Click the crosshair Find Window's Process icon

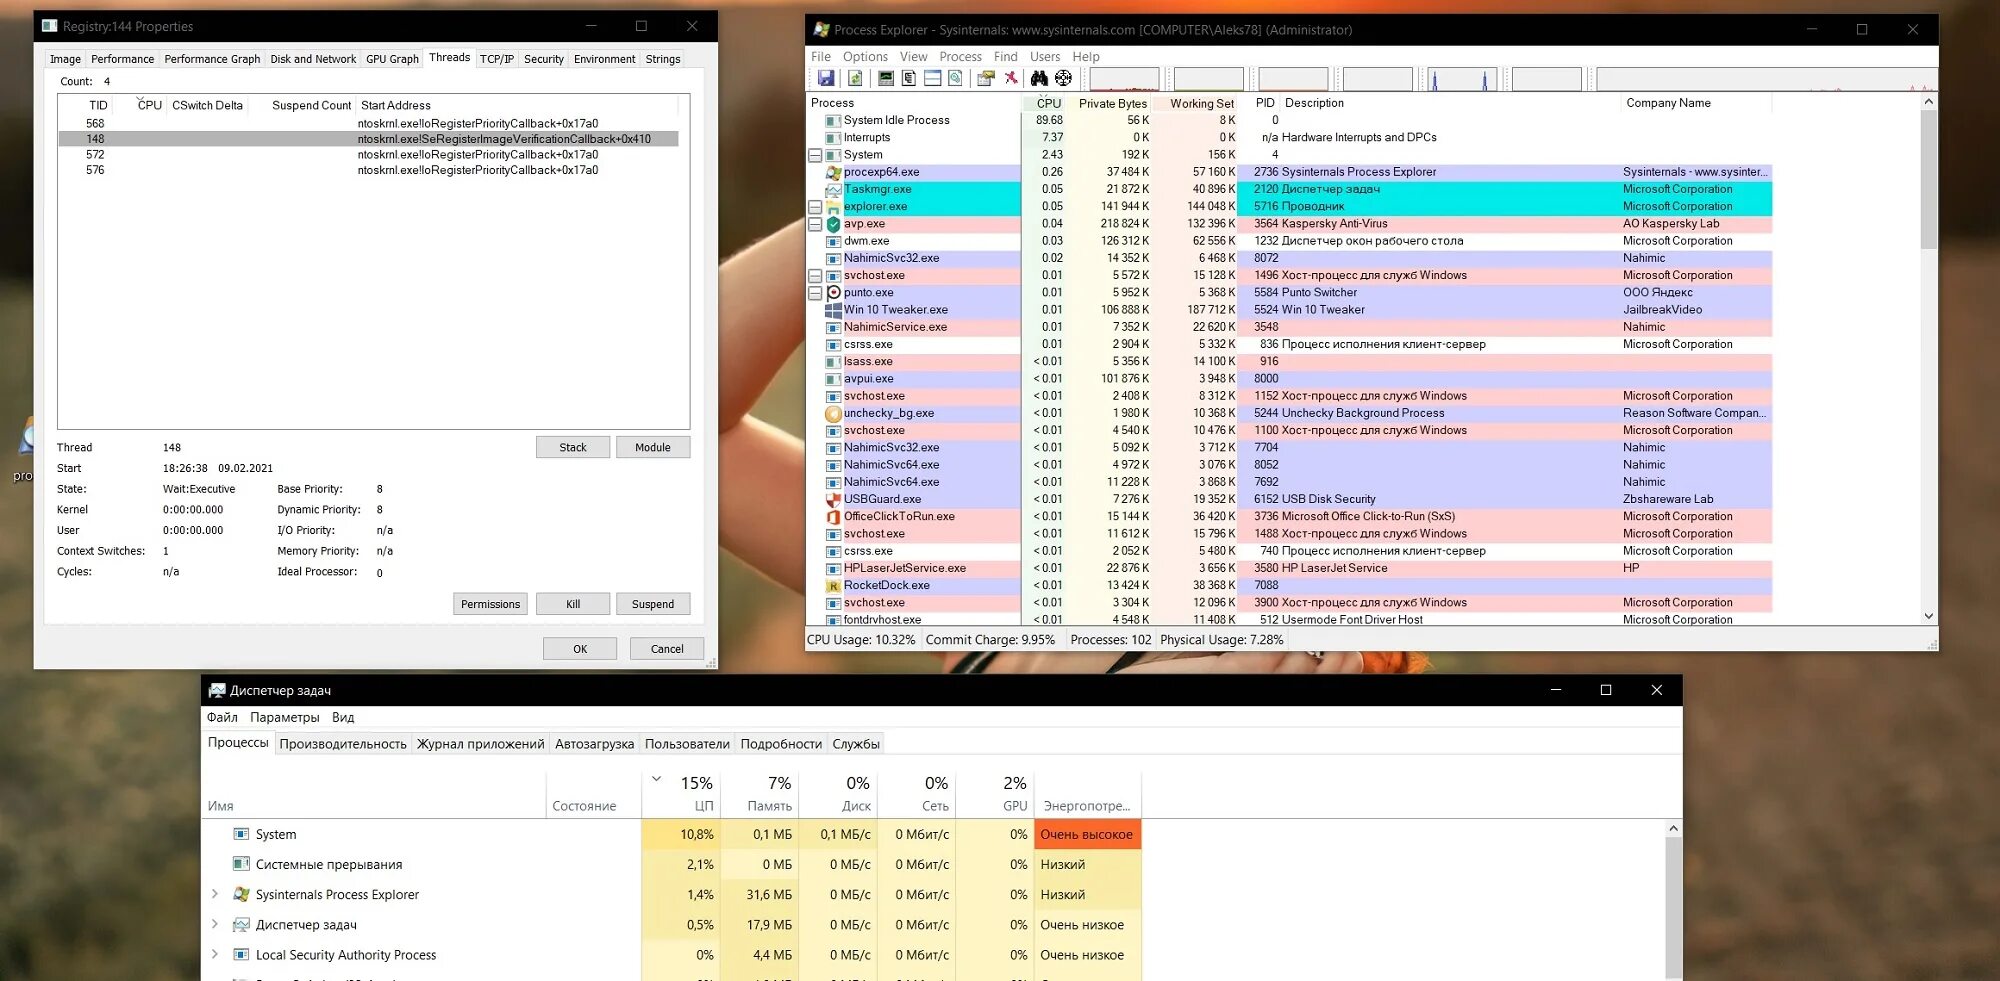1064,78
